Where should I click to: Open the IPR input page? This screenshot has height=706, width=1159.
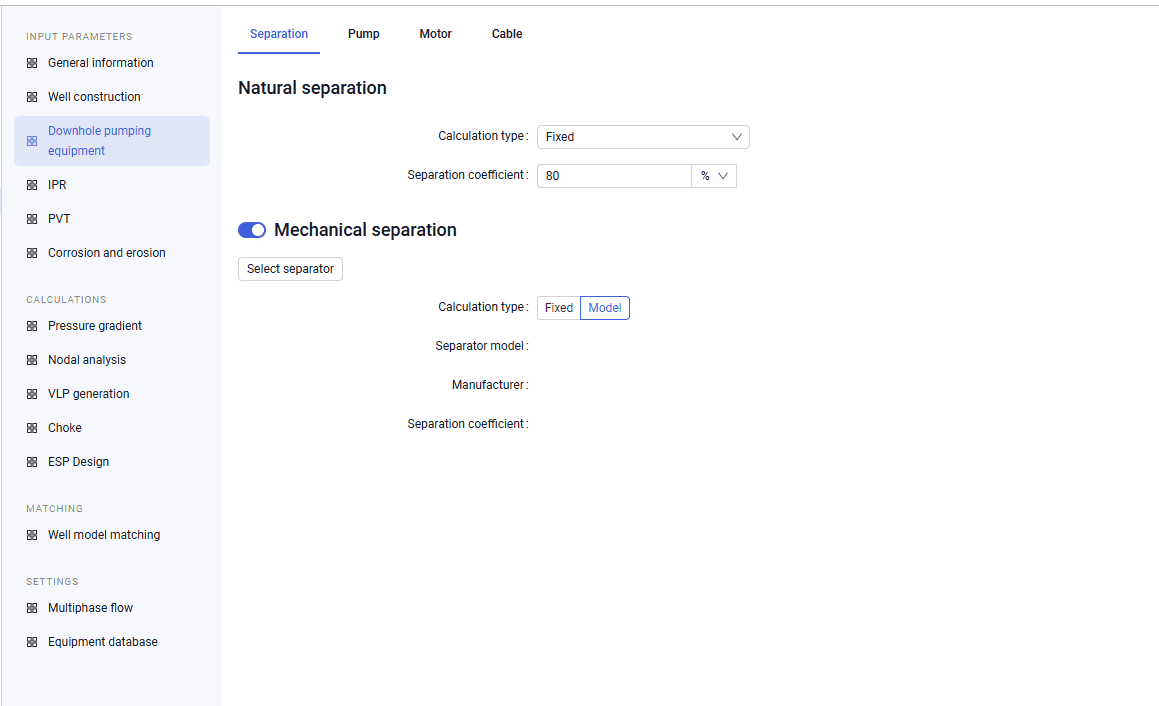112,186
